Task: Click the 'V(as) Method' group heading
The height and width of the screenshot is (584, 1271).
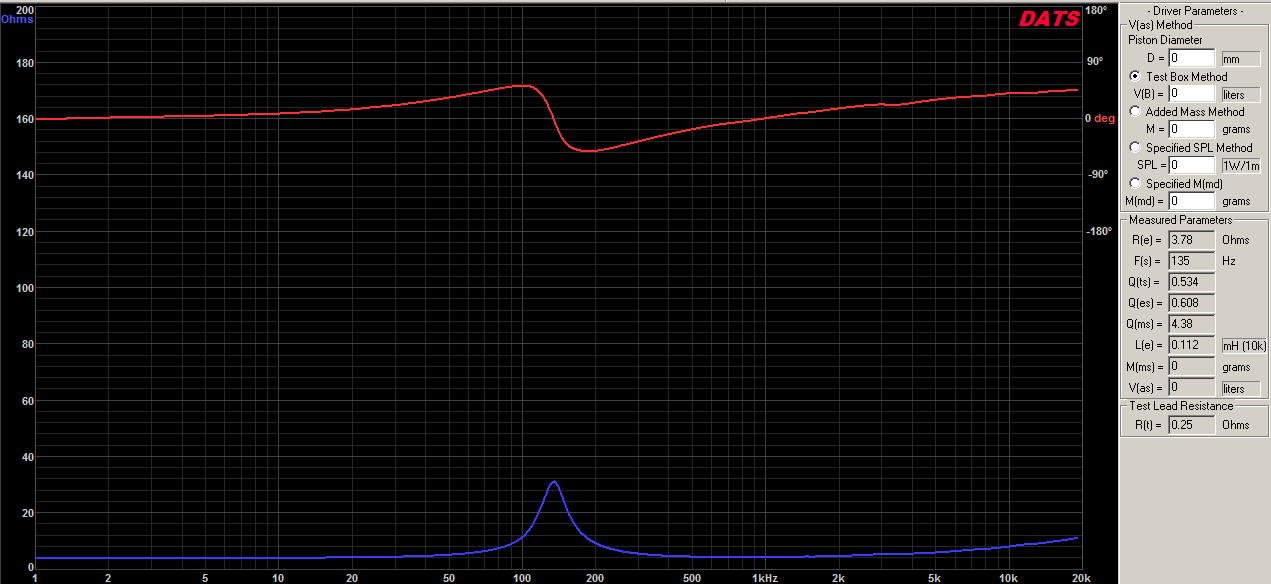Action: click(x=1160, y=25)
